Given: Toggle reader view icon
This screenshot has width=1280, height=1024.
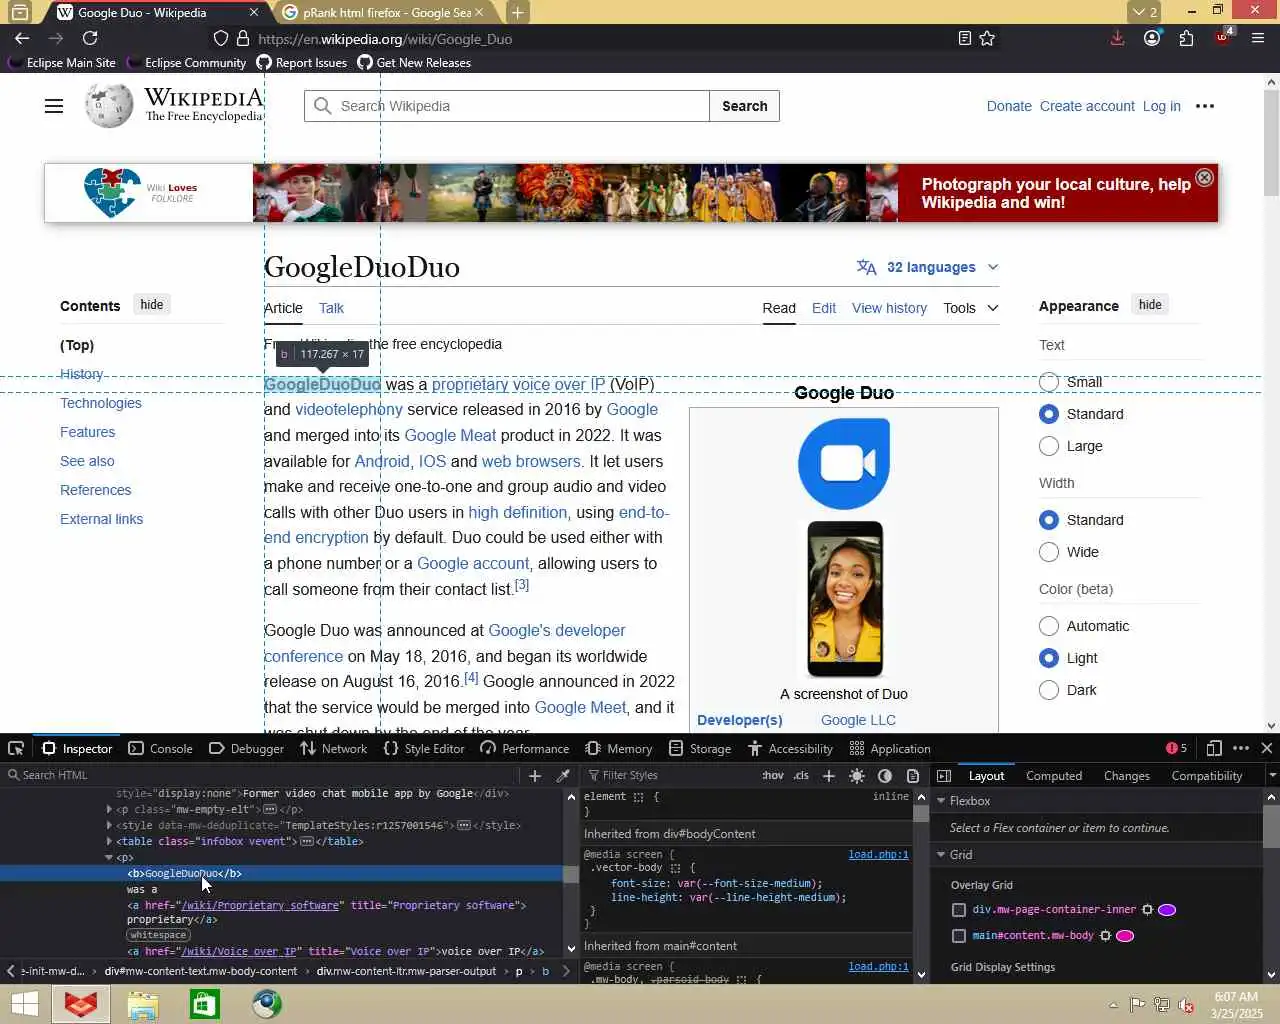Looking at the screenshot, I should [x=964, y=38].
